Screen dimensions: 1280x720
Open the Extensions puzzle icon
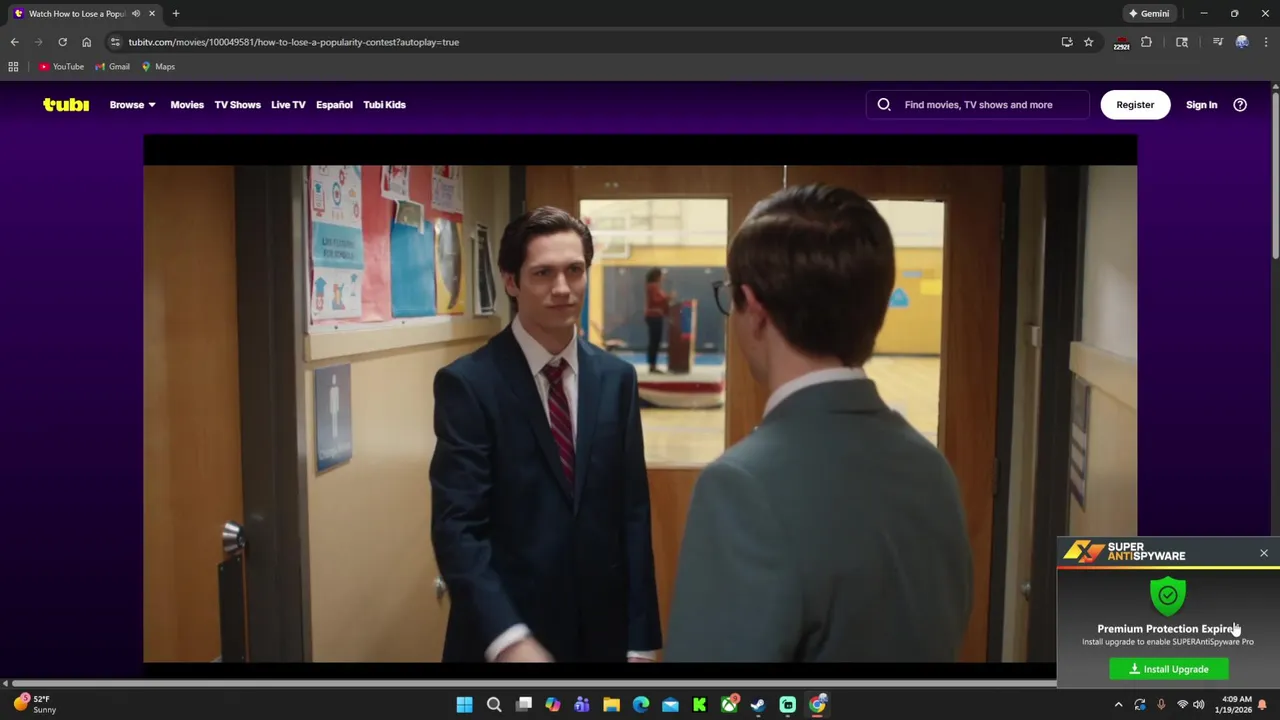click(1146, 42)
